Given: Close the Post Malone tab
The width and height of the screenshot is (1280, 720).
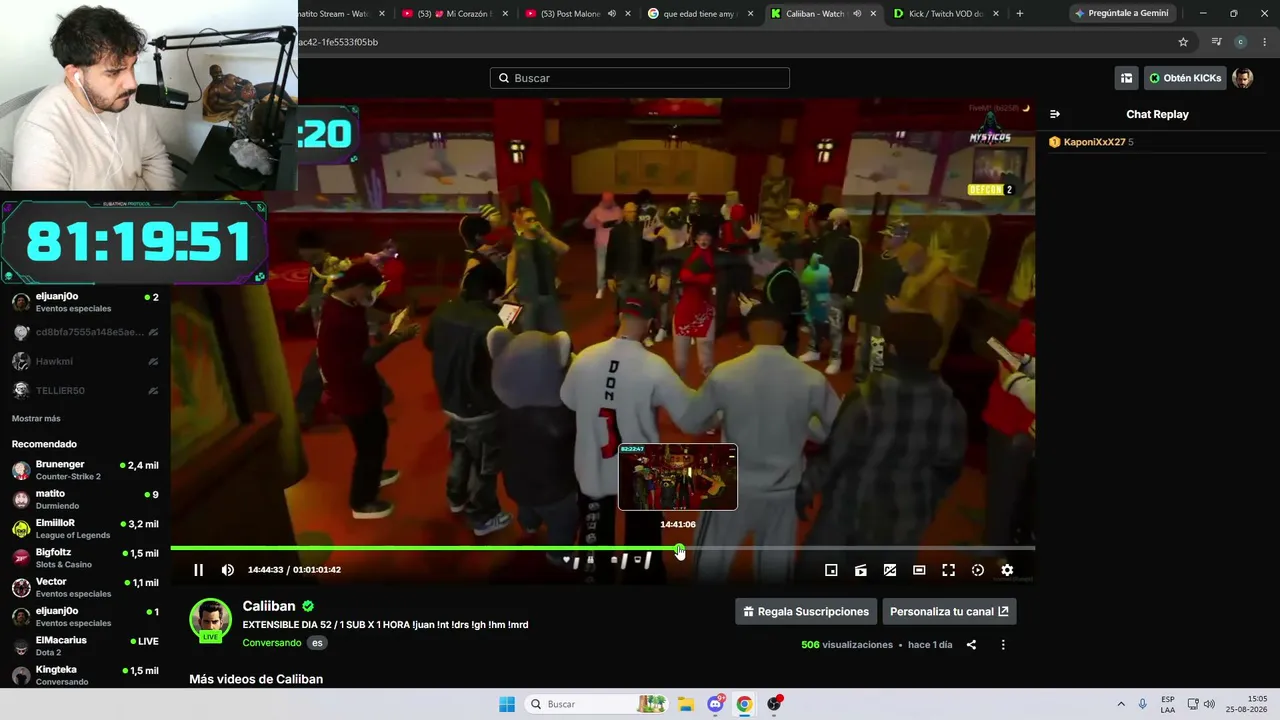Looking at the screenshot, I should coord(628,14).
